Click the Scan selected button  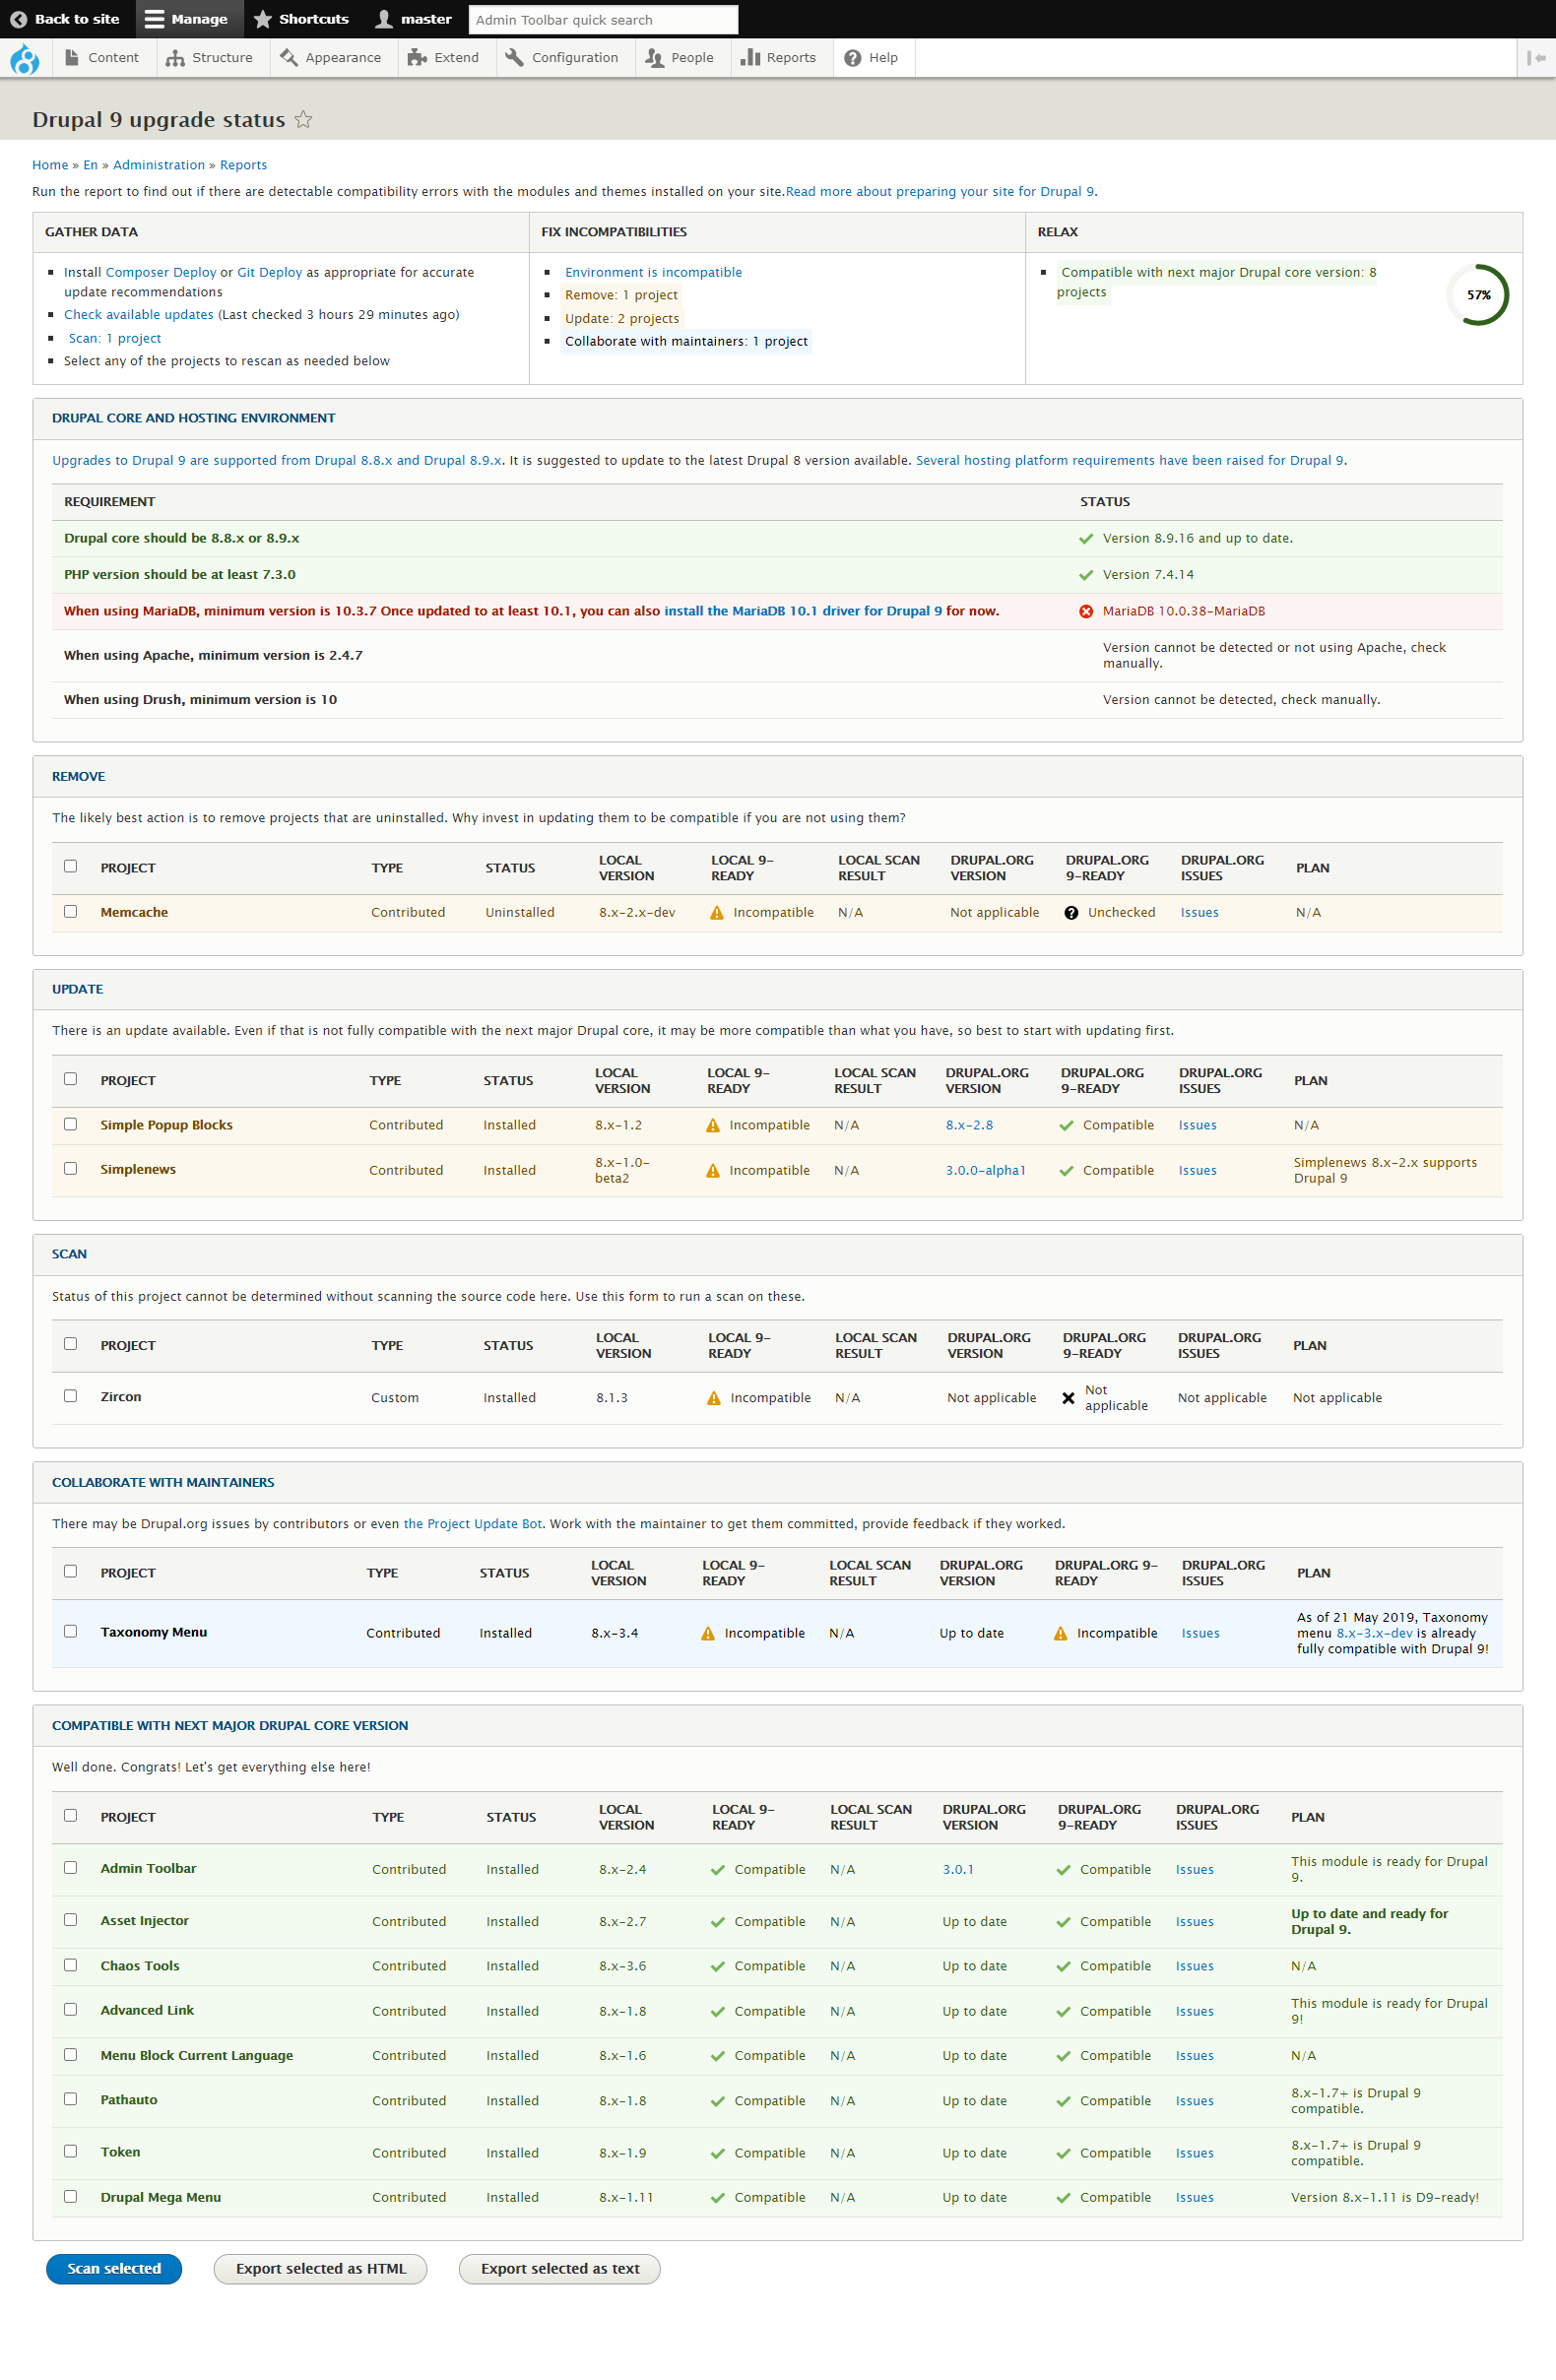pyautogui.click(x=114, y=2268)
